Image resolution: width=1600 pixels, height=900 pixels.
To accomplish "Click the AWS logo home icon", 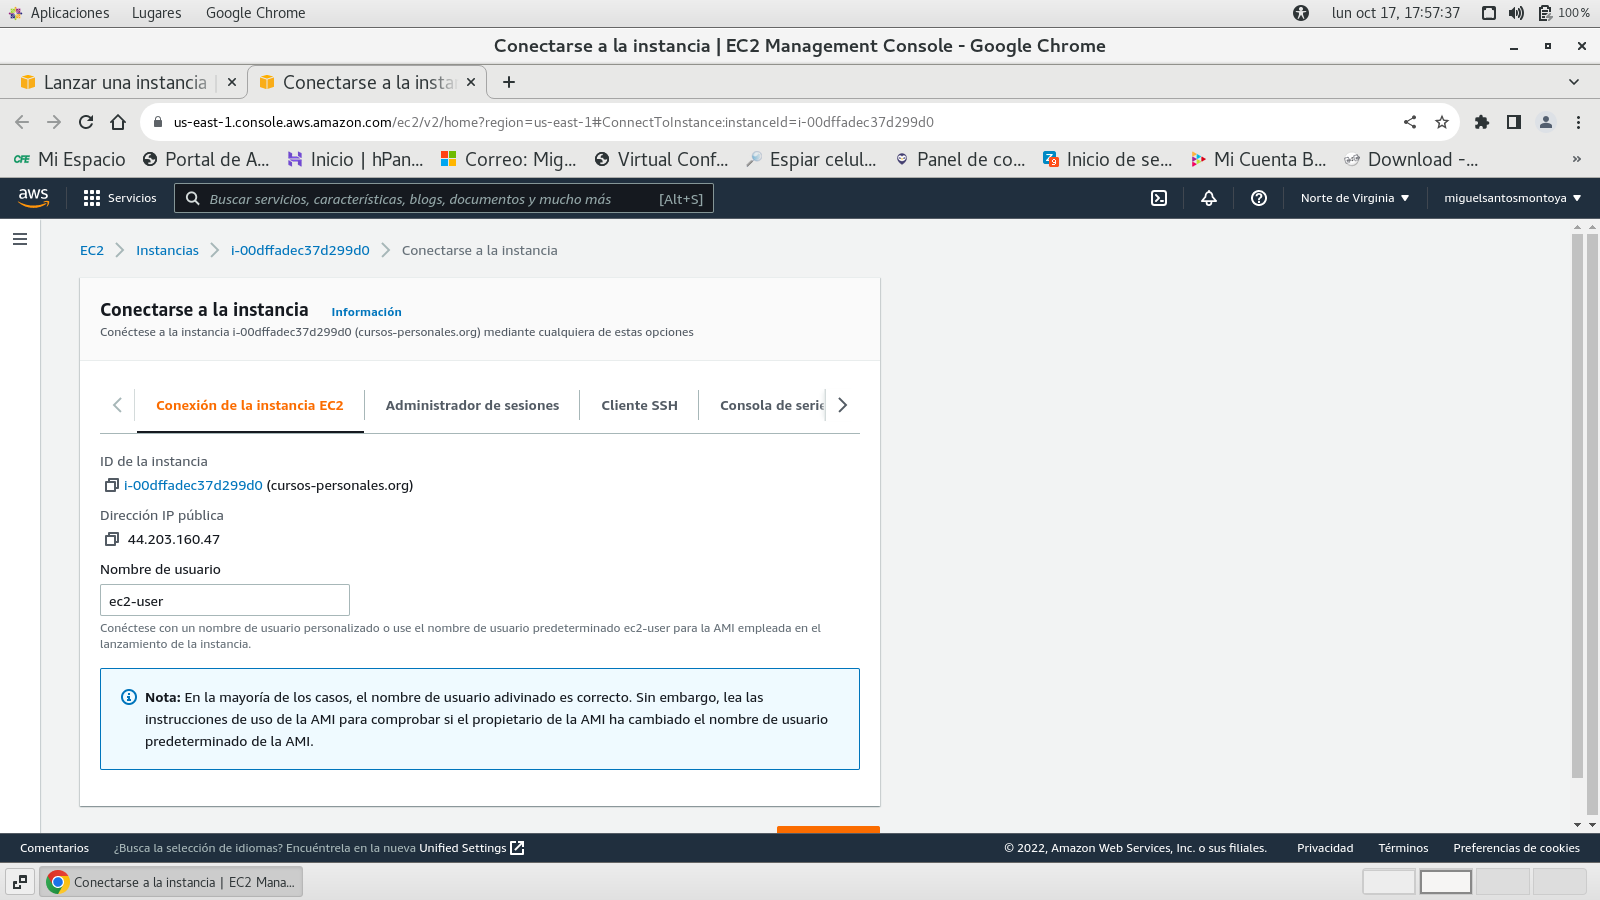I will coord(33,198).
